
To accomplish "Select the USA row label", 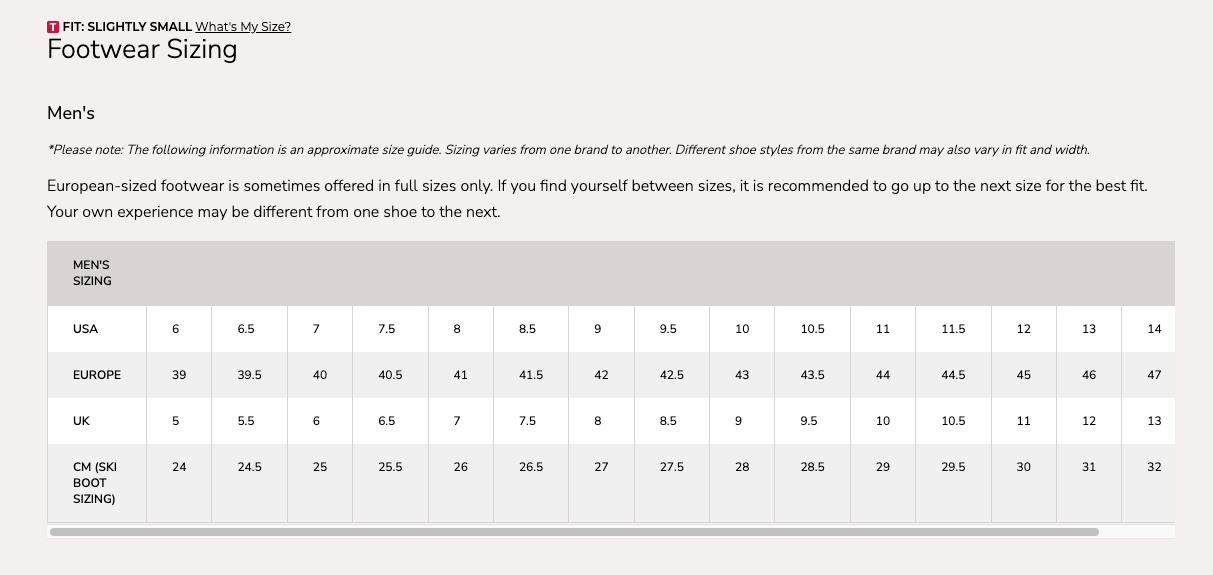I will pyautogui.click(x=85, y=329).
